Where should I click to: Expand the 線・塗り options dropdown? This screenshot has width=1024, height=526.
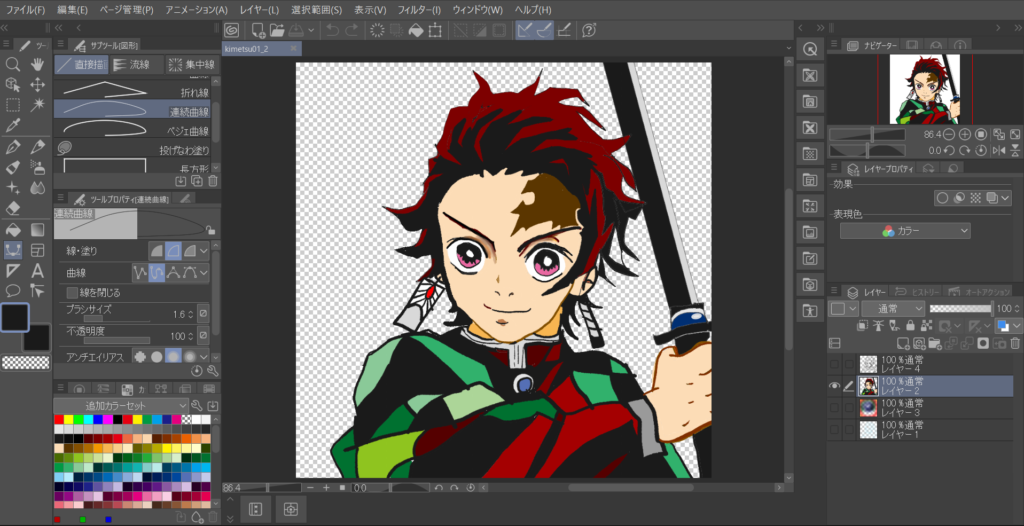[x=204, y=250]
